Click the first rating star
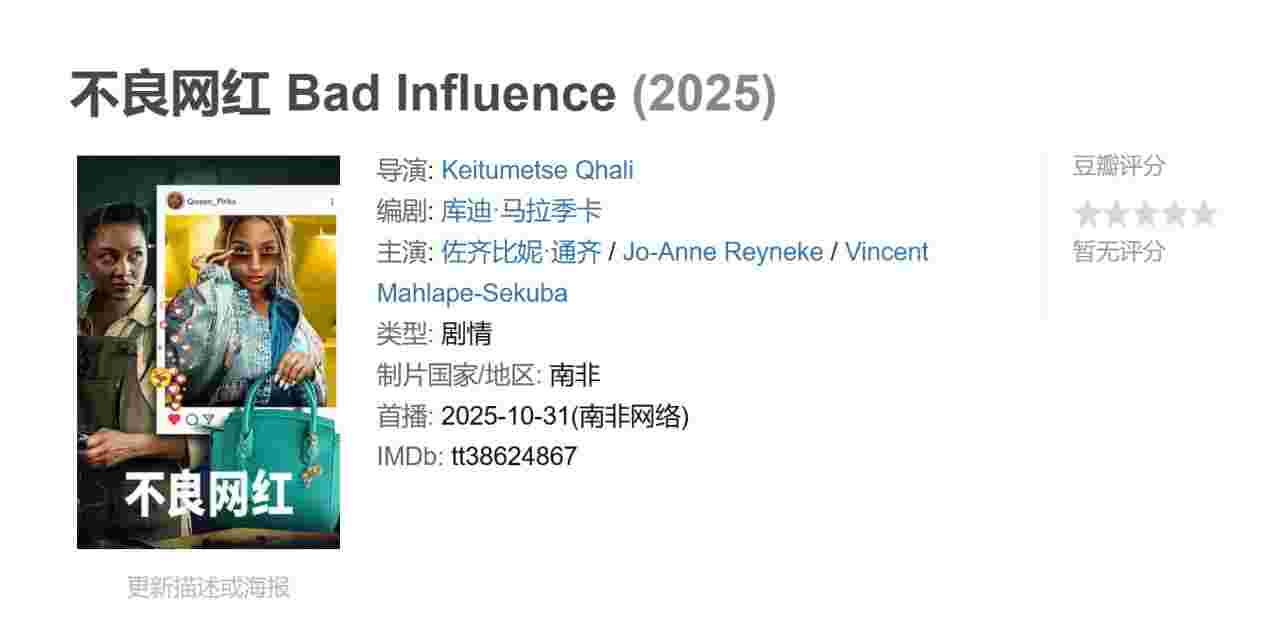Viewport: 1280px width, 644px height. point(1086,214)
